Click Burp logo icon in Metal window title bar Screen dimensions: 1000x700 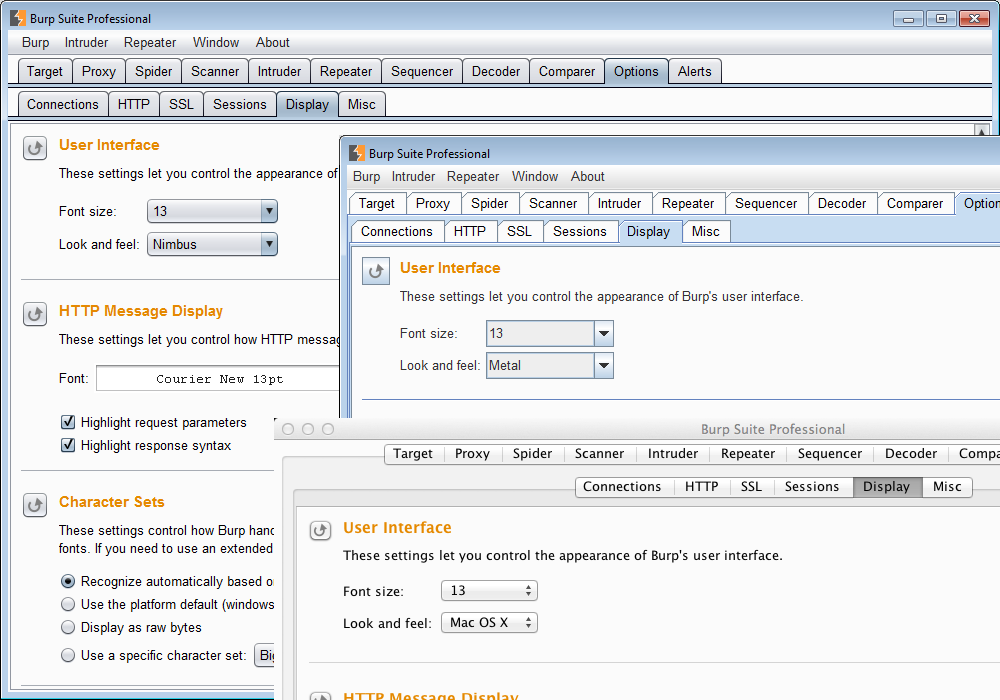(357, 153)
